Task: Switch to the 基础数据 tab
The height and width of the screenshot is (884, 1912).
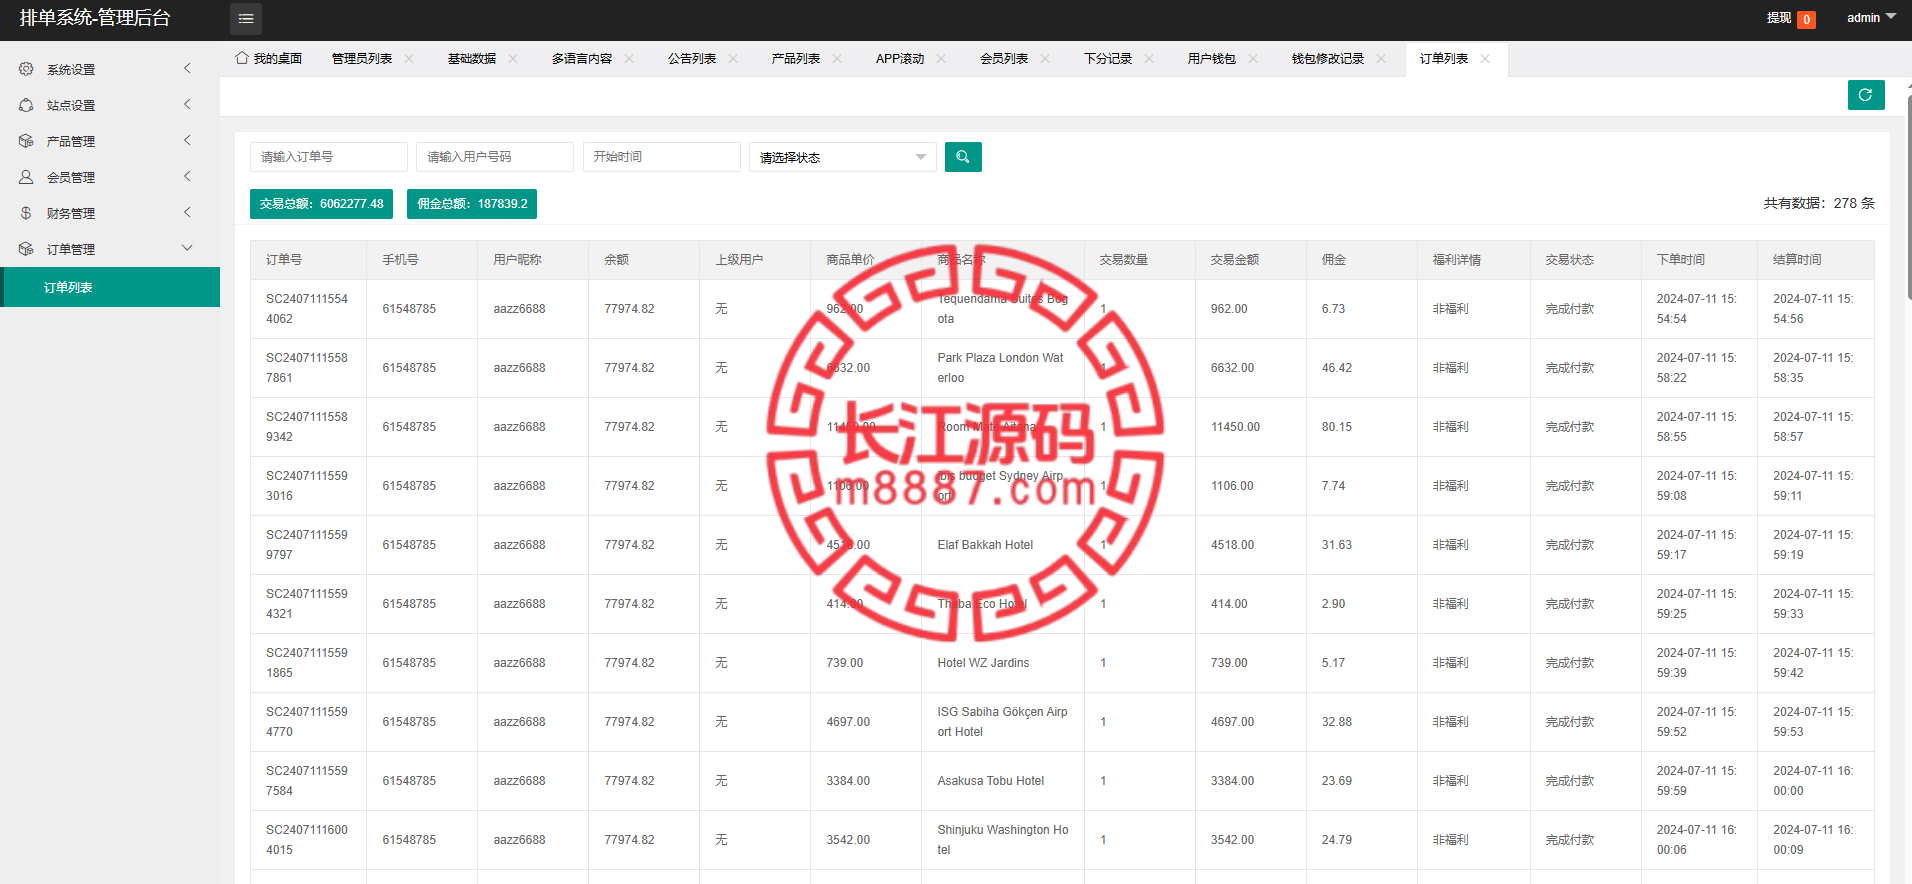Action: (472, 59)
